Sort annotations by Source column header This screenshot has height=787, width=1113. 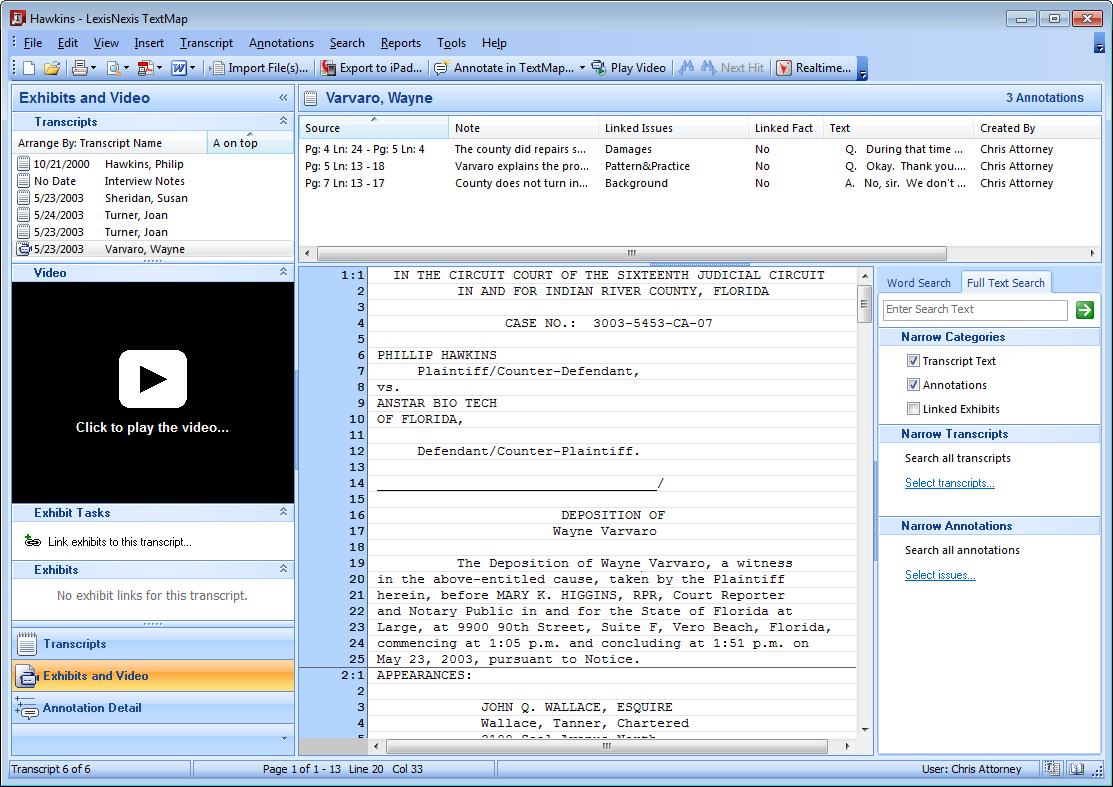tap(373, 128)
